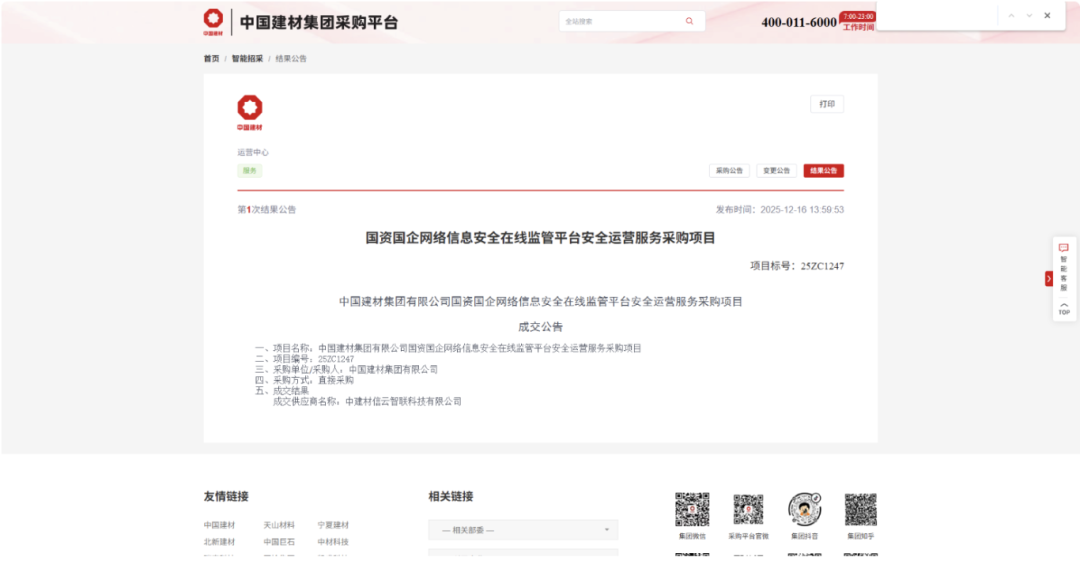Close the find bar with X icon
This screenshot has width=1080, height=572.
pos(1047,16)
